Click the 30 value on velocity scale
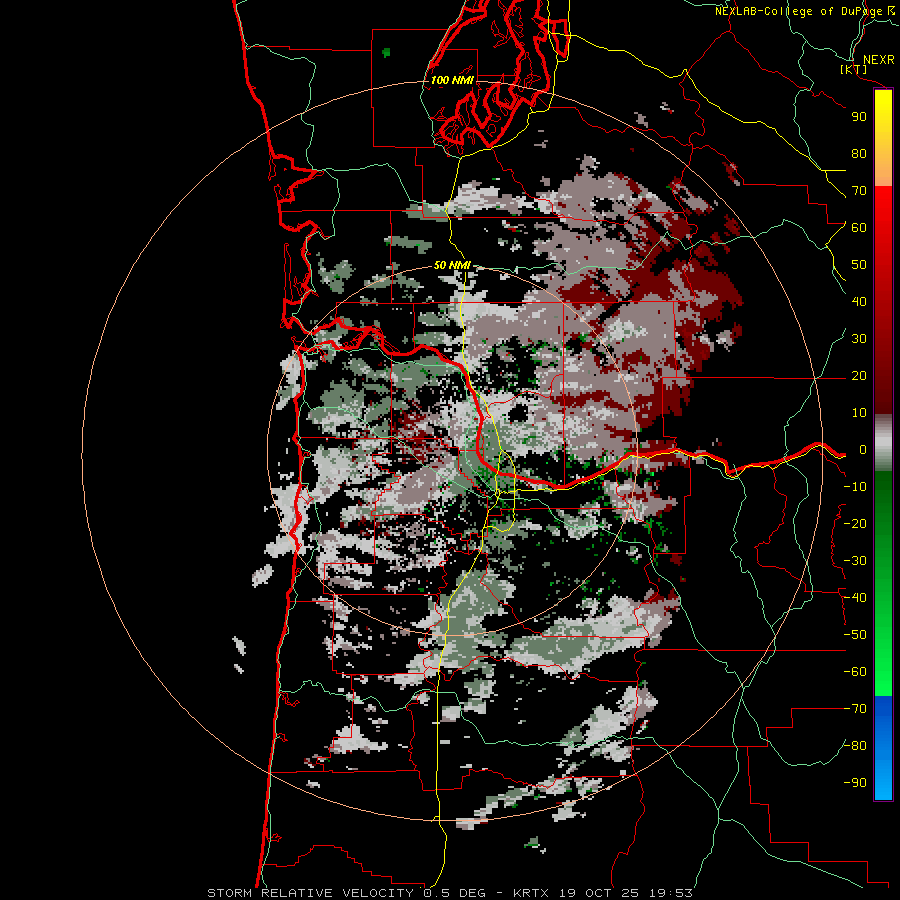The width and height of the screenshot is (900, 900). point(859,339)
